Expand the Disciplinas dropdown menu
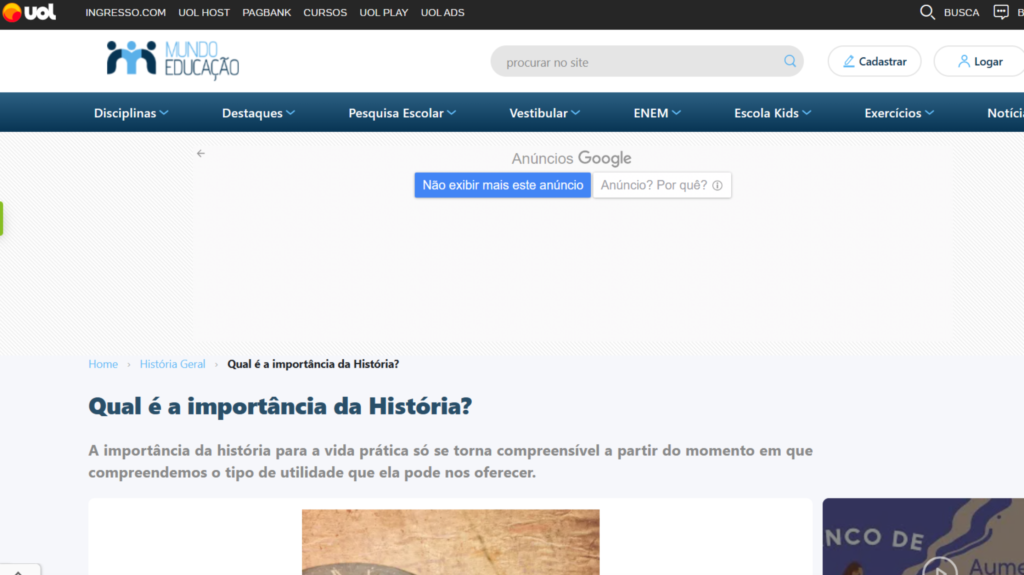 click(131, 113)
